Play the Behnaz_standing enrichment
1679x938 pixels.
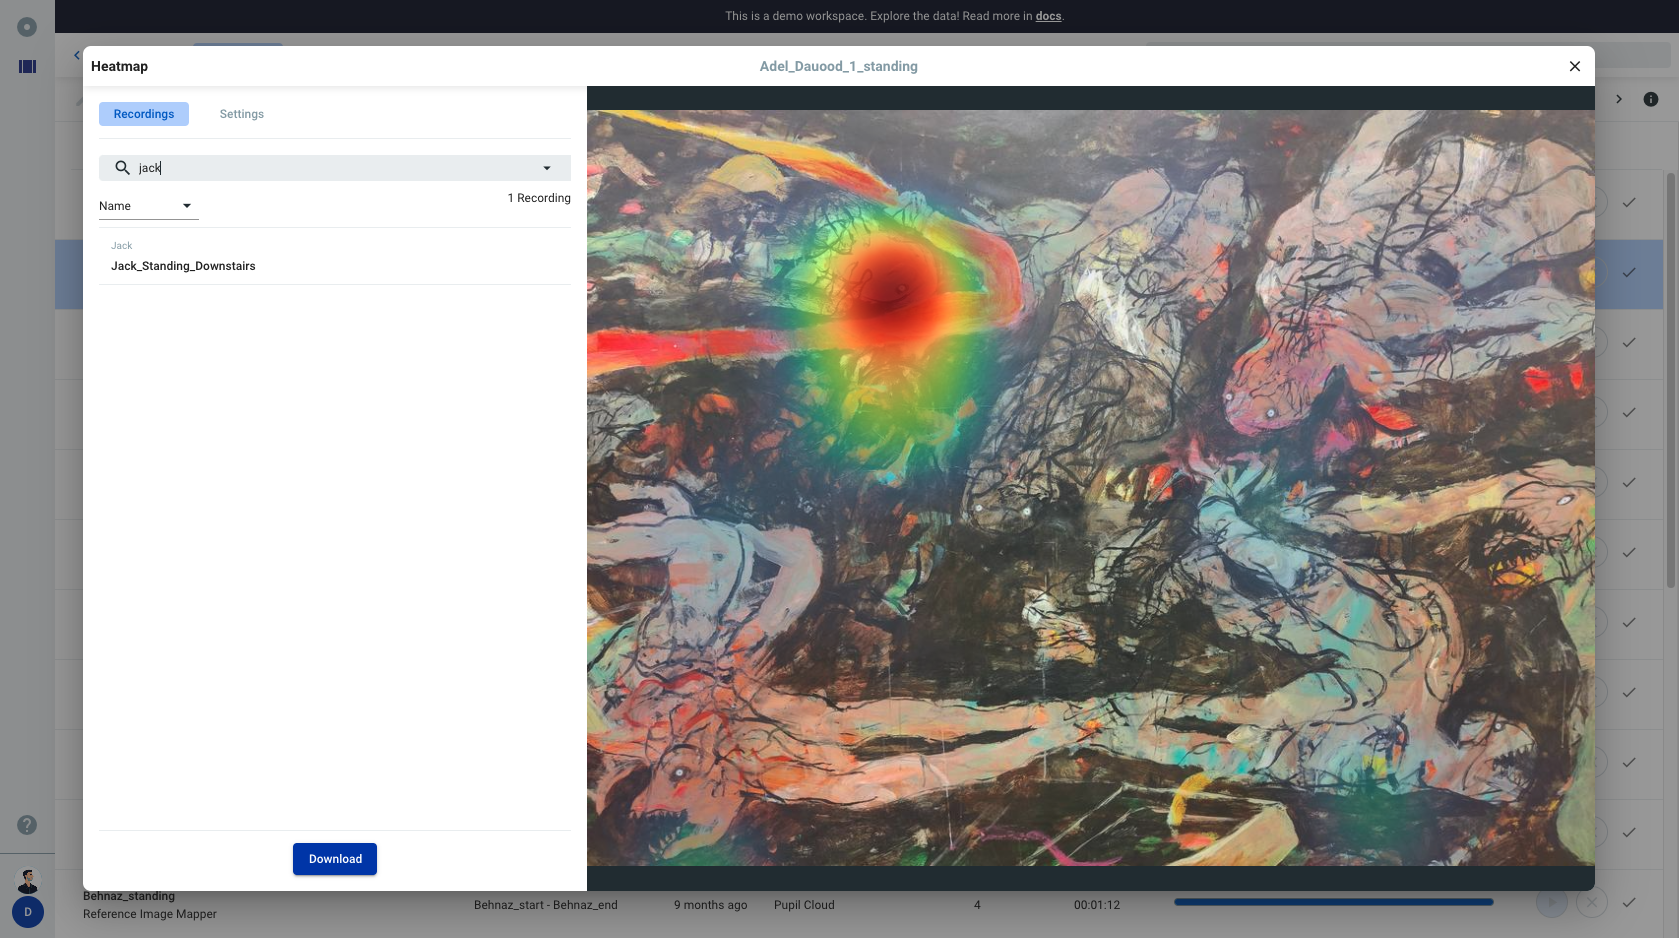tap(1552, 903)
